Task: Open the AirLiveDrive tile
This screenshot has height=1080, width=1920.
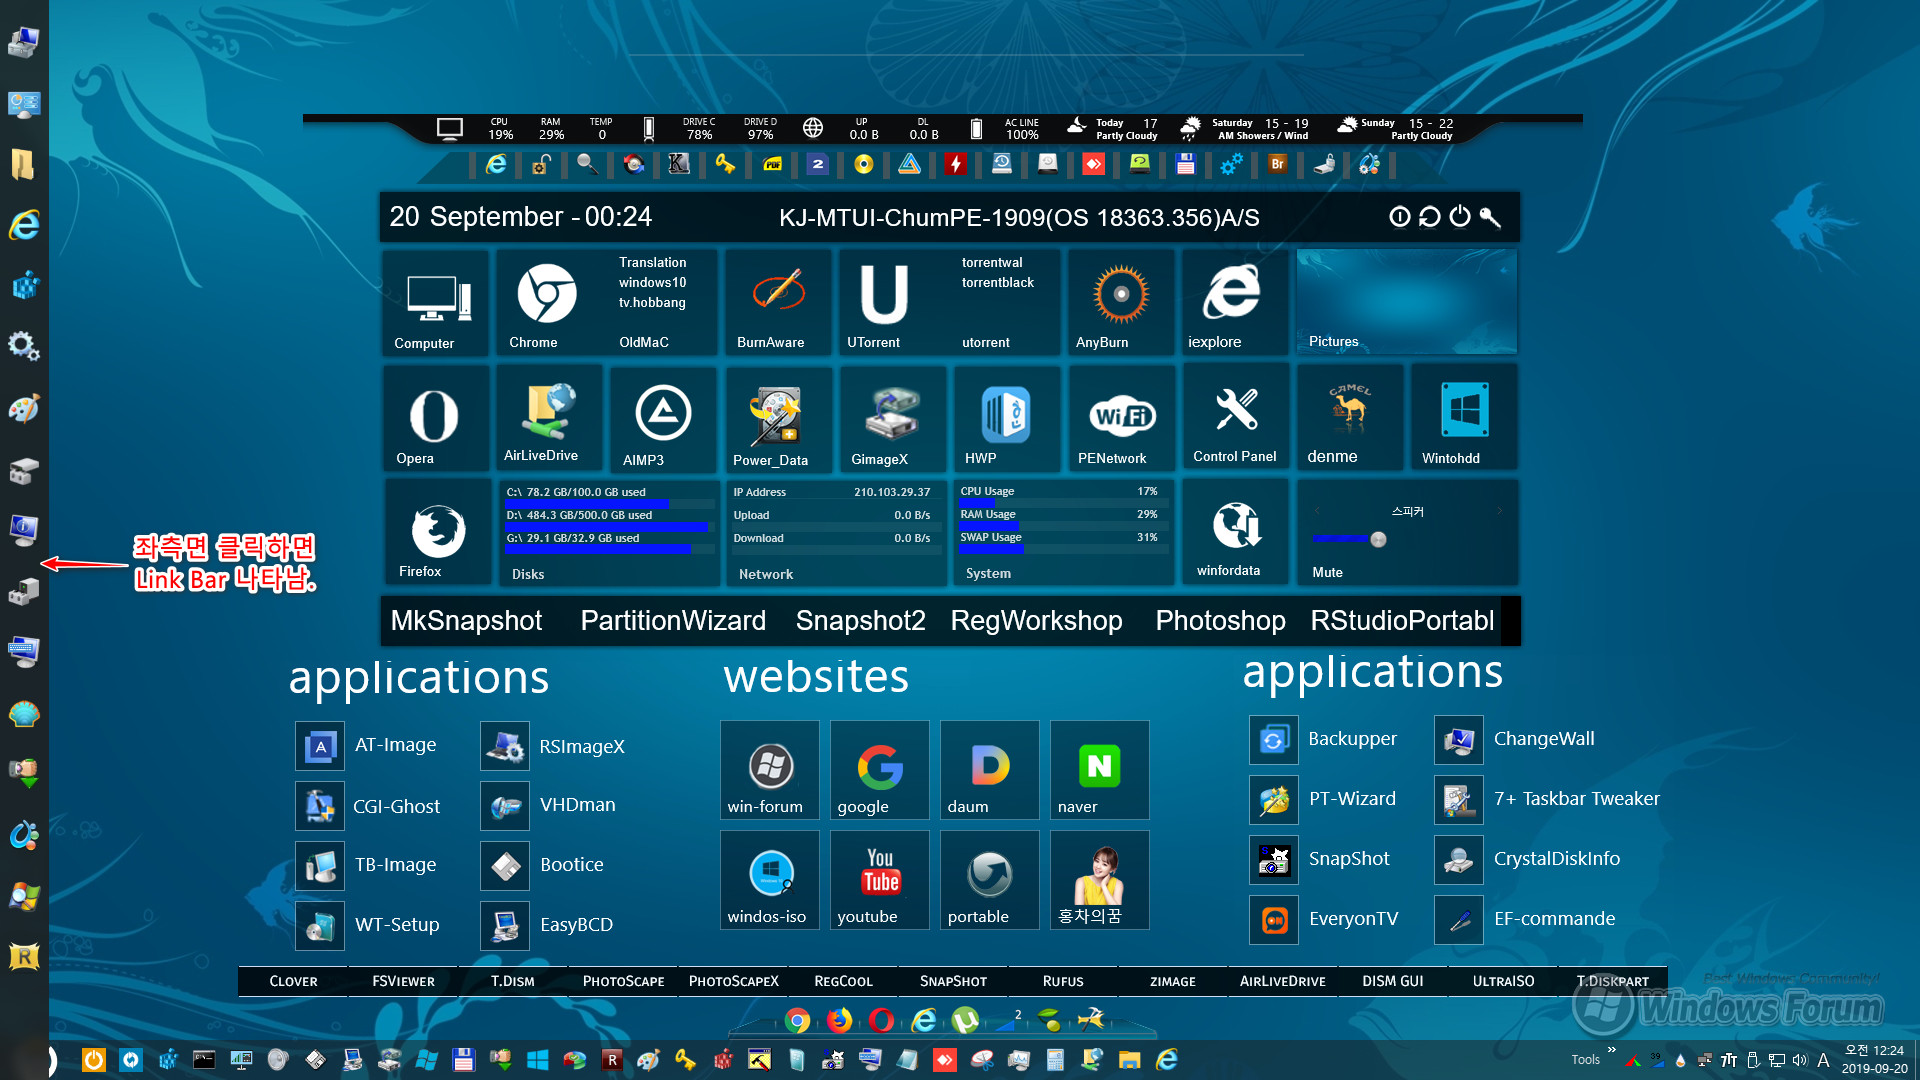Action: coord(549,418)
